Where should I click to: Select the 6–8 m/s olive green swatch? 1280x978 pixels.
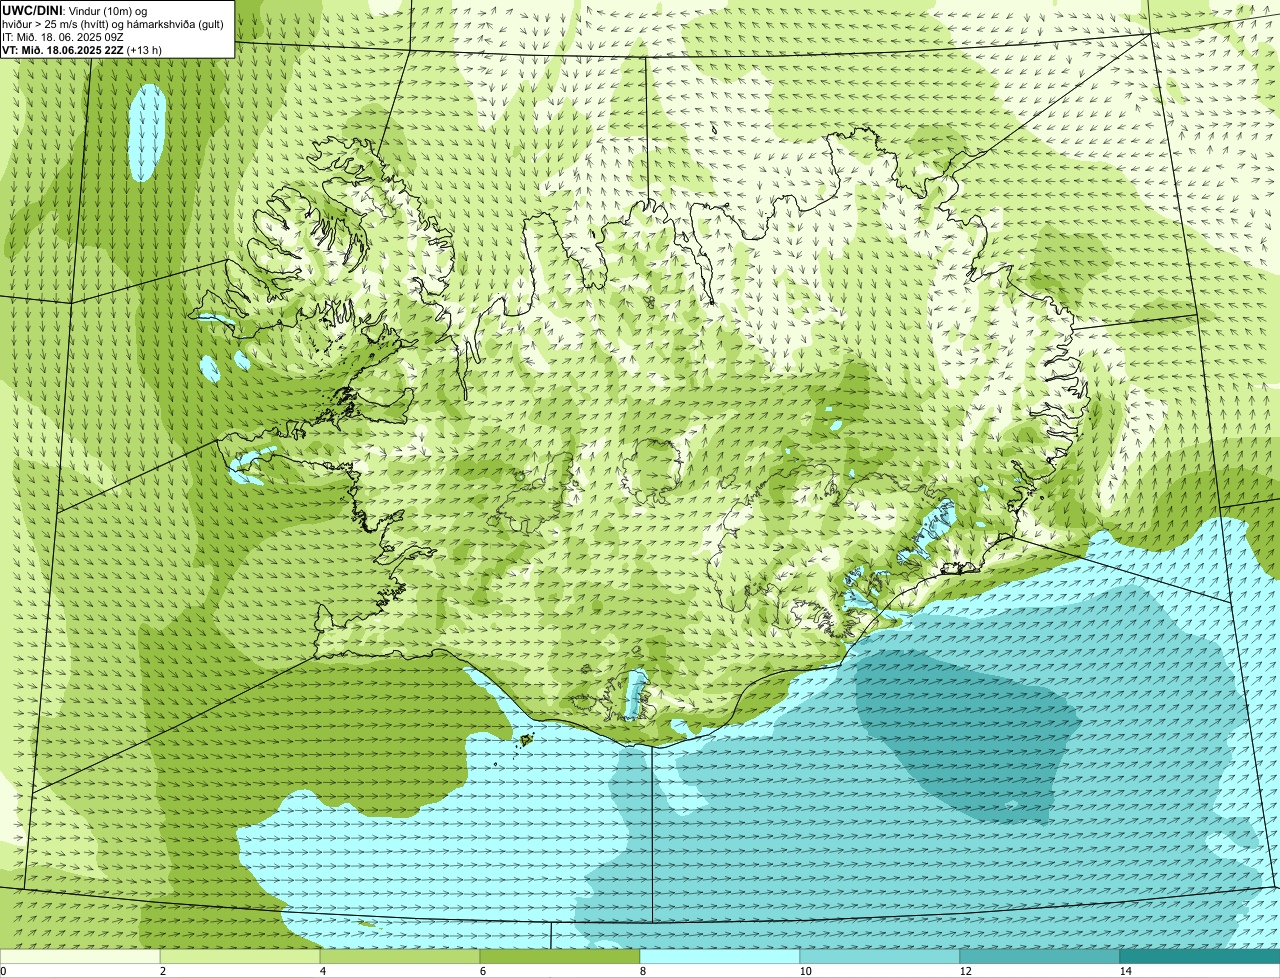(x=560, y=956)
